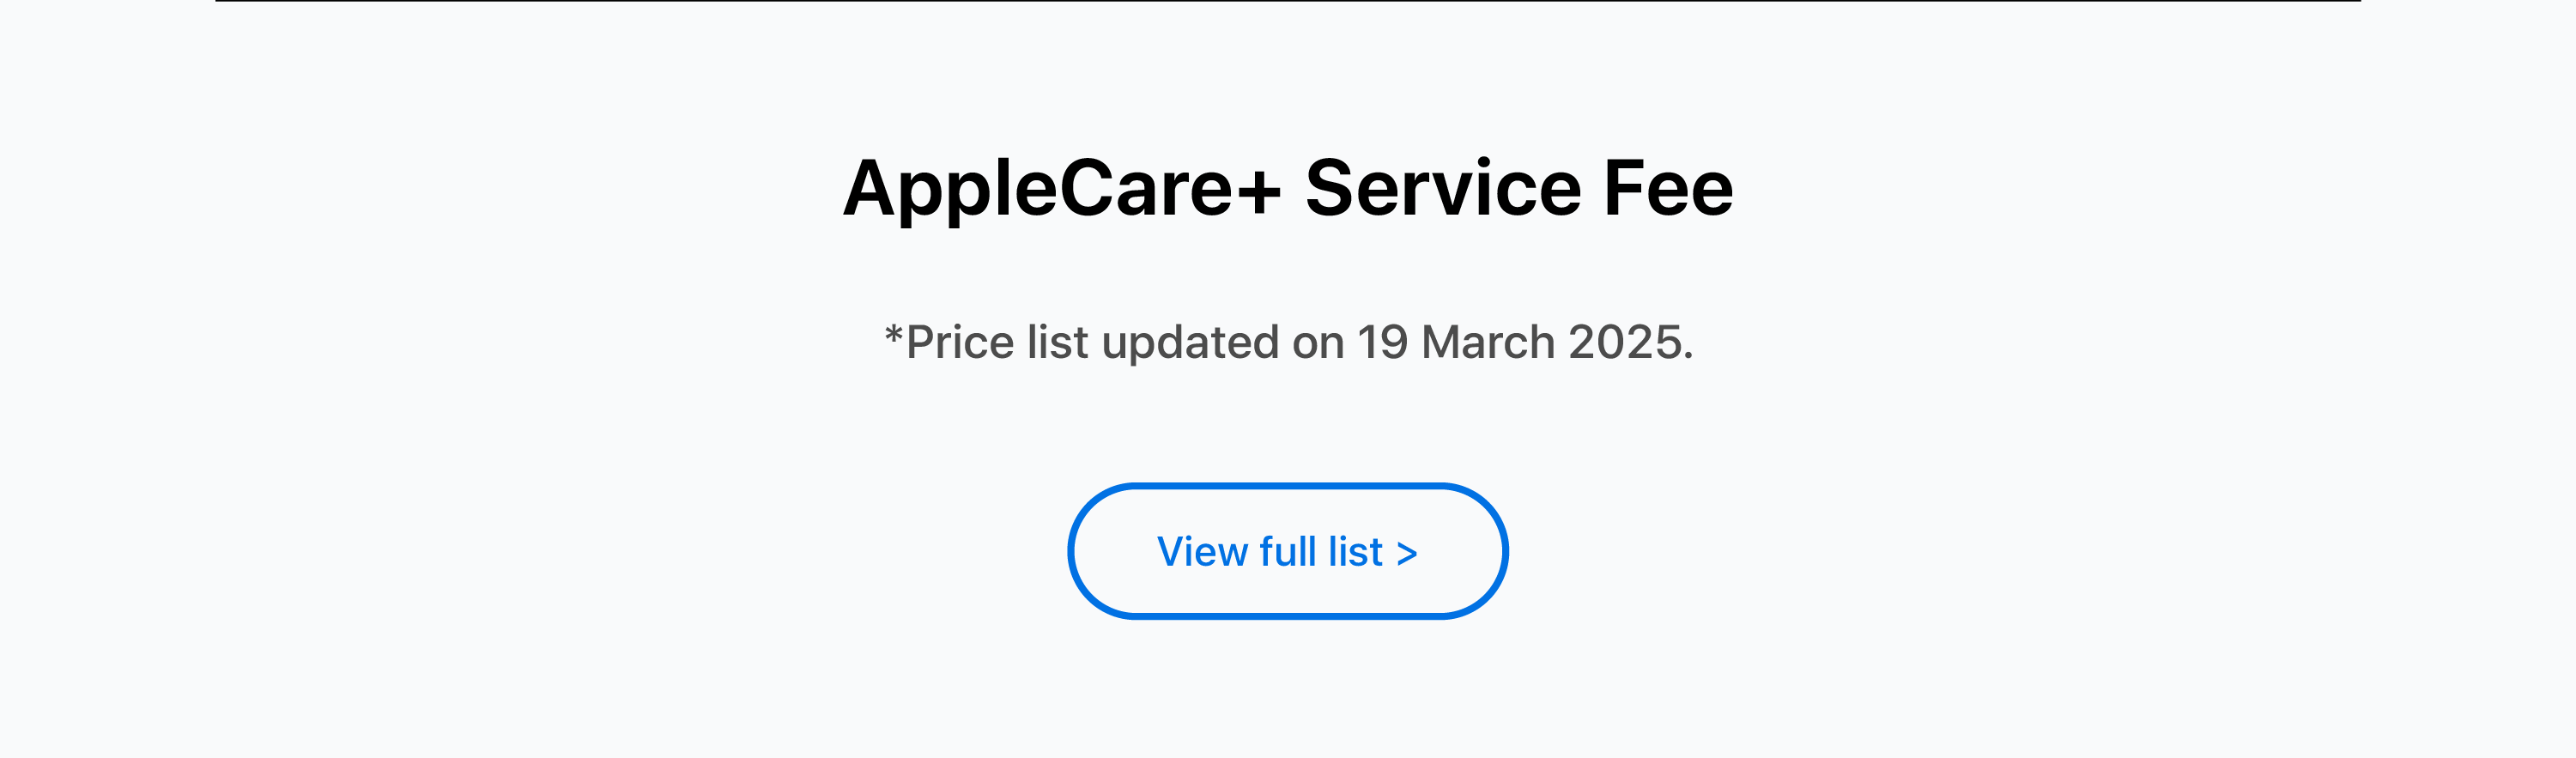The width and height of the screenshot is (2576, 758).
Task: Click the chevron arrow after View full list
Action: [x=1407, y=553]
